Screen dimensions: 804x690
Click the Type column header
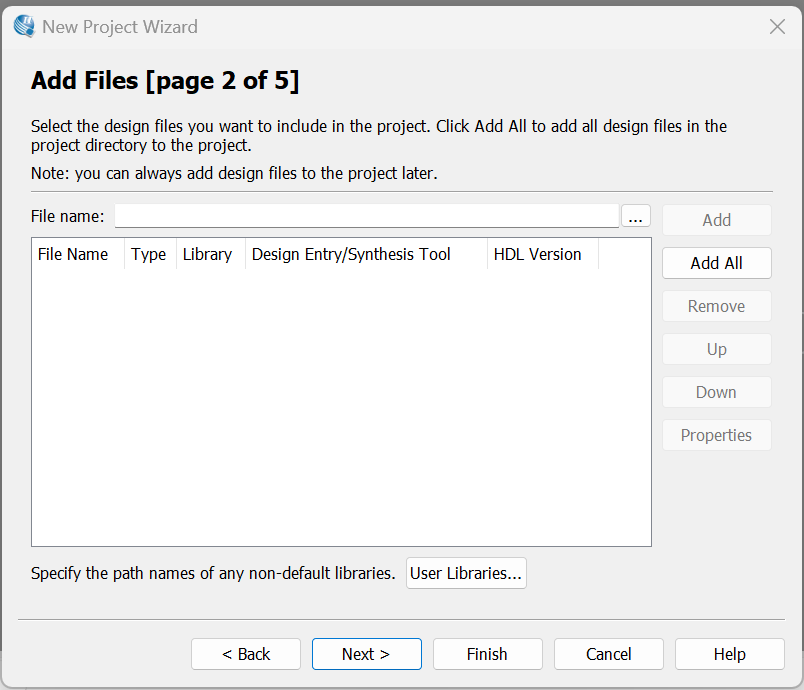pos(149,254)
